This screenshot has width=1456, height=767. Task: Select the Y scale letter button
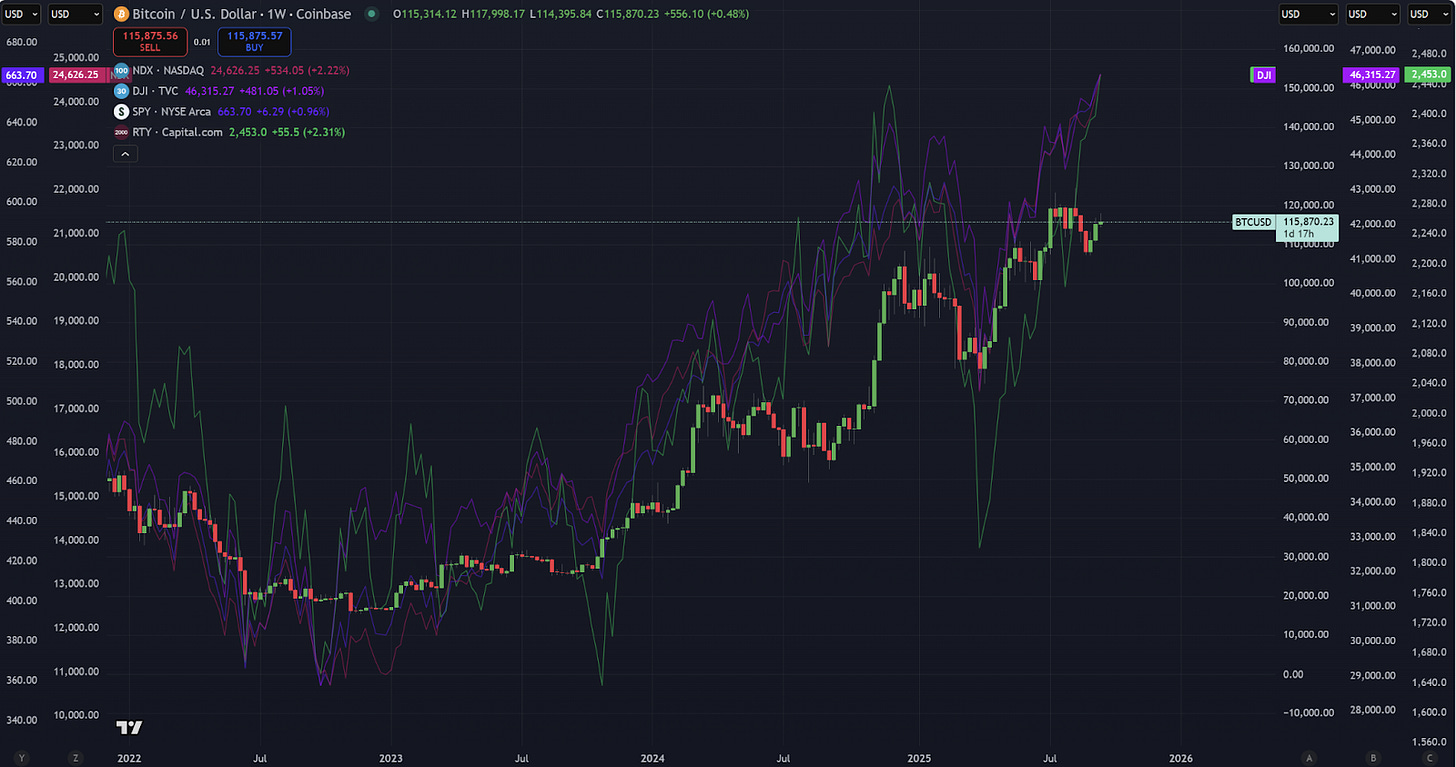tap(22, 757)
